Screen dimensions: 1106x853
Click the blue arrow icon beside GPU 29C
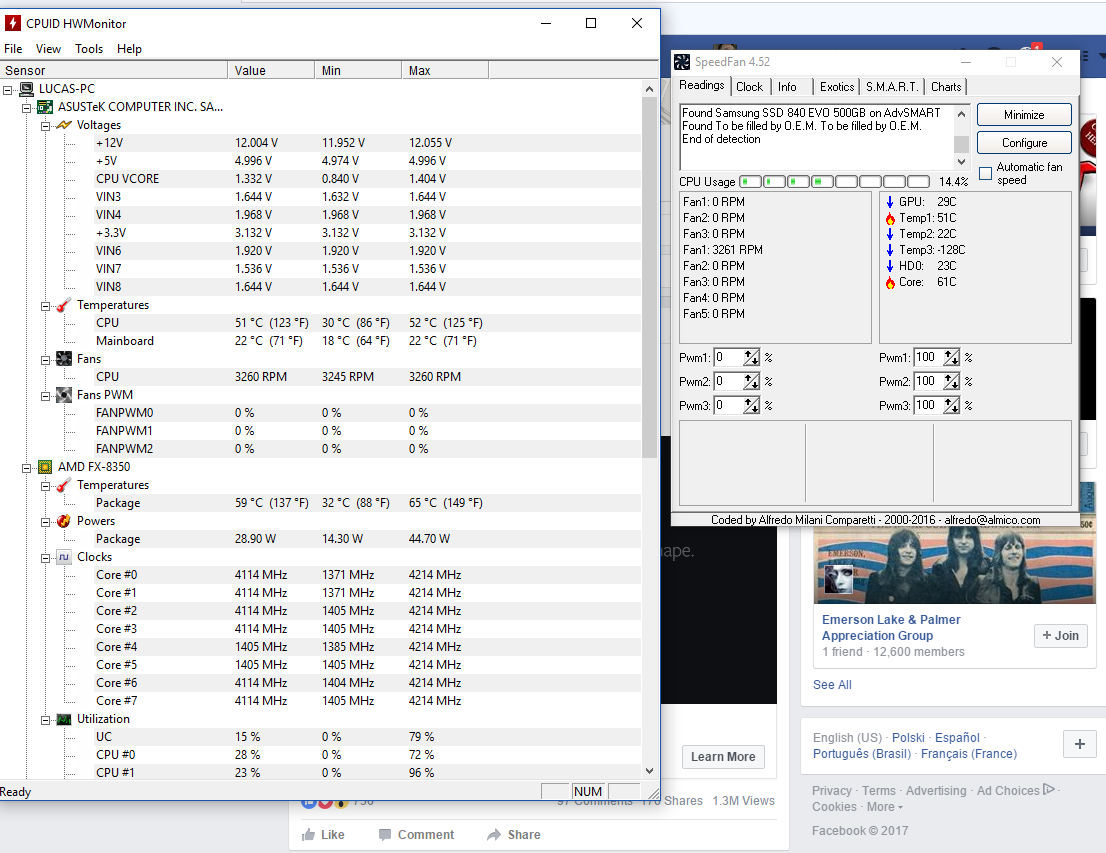tap(890, 202)
